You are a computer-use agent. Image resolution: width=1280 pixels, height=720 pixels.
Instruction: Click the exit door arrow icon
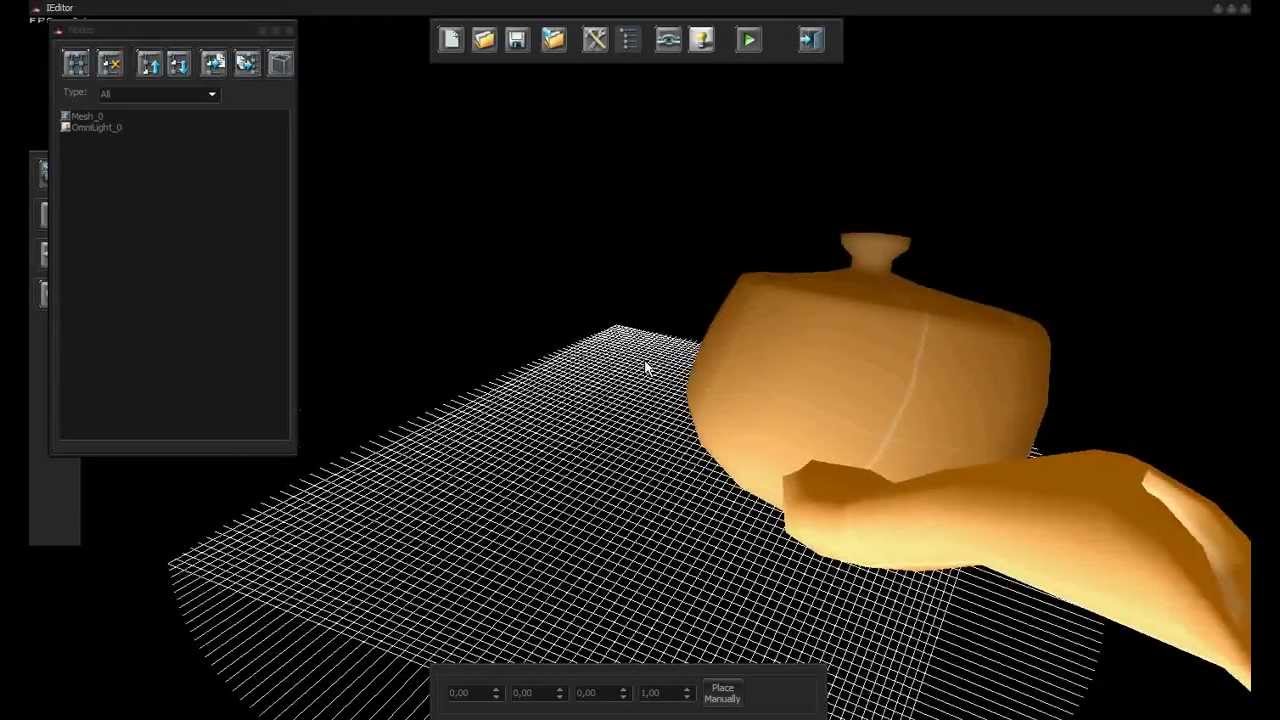pyautogui.click(x=811, y=40)
